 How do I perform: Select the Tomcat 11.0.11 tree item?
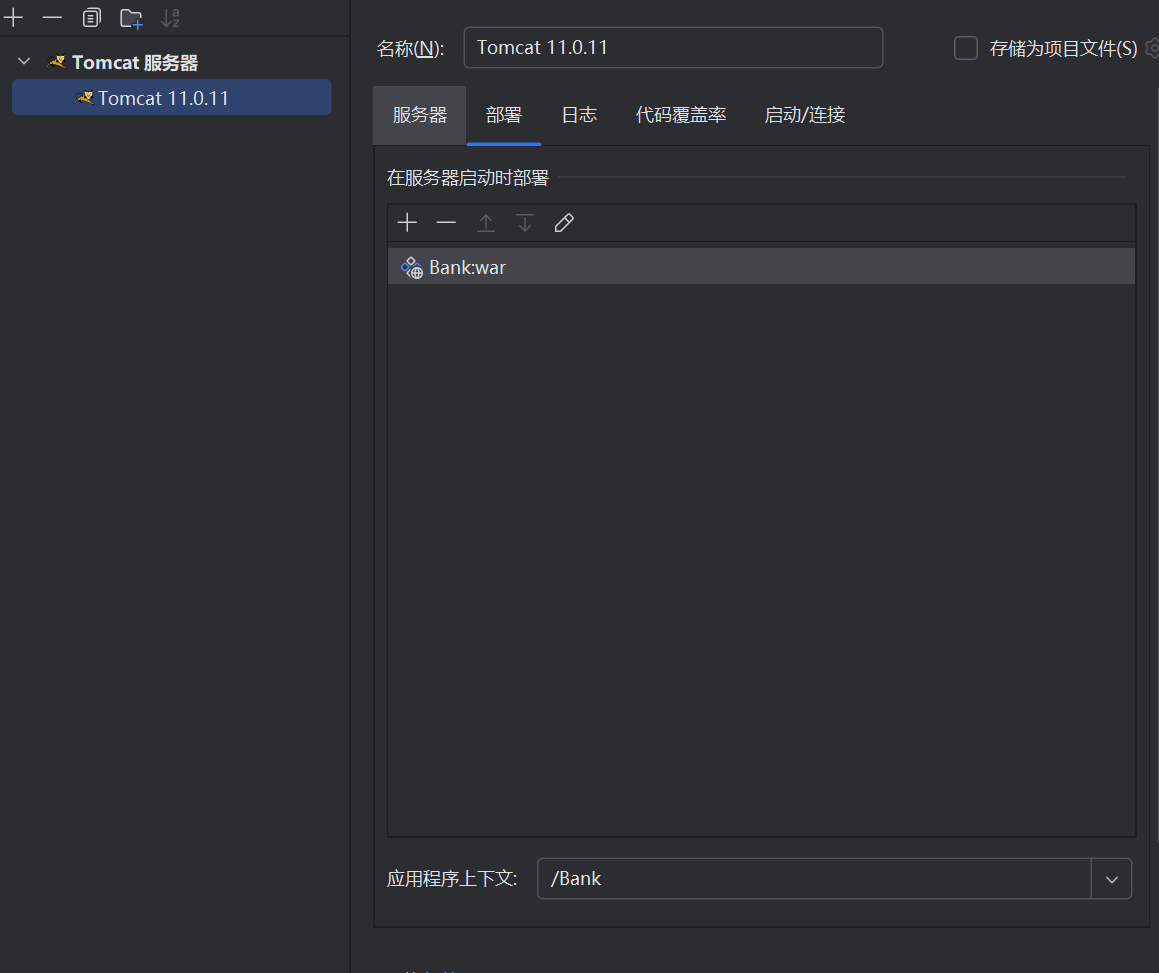point(171,98)
